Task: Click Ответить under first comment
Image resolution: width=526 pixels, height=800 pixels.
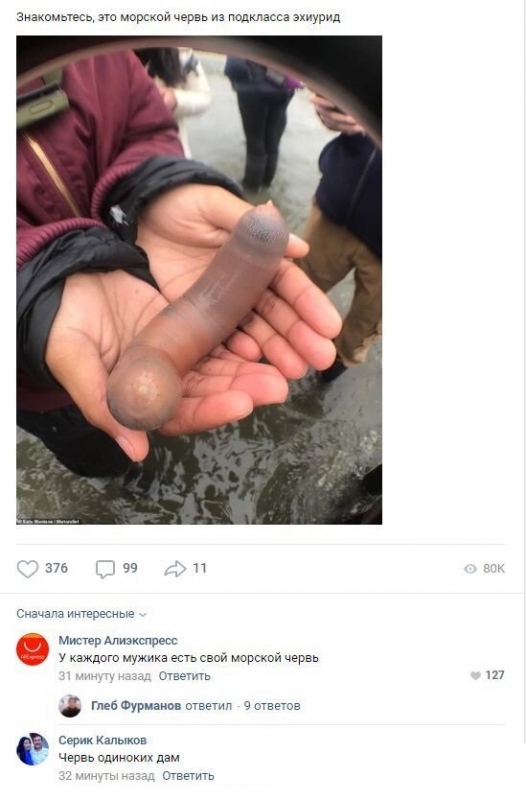Action: [x=184, y=676]
